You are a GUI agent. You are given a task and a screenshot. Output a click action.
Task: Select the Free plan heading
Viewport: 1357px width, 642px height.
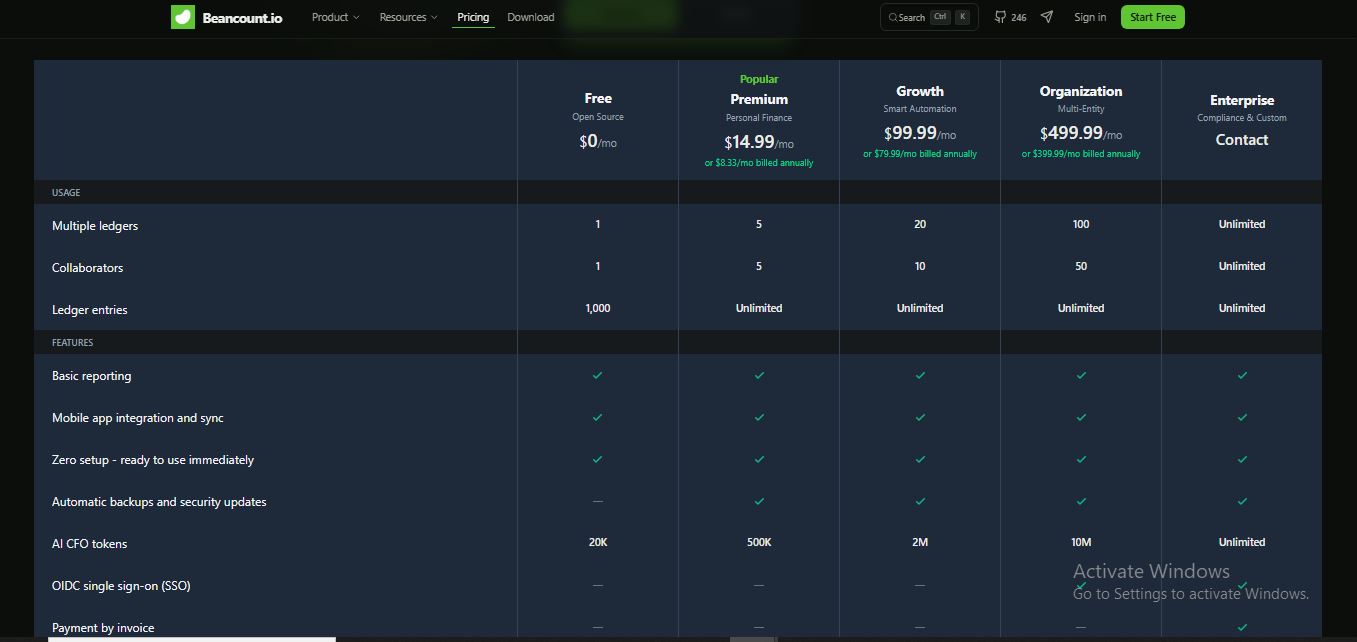tap(598, 98)
